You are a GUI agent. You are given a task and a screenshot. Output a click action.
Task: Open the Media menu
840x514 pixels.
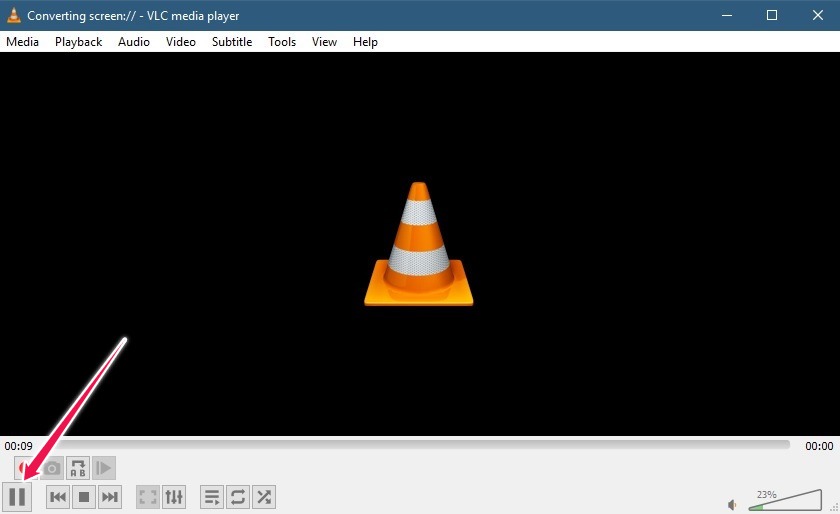(22, 42)
